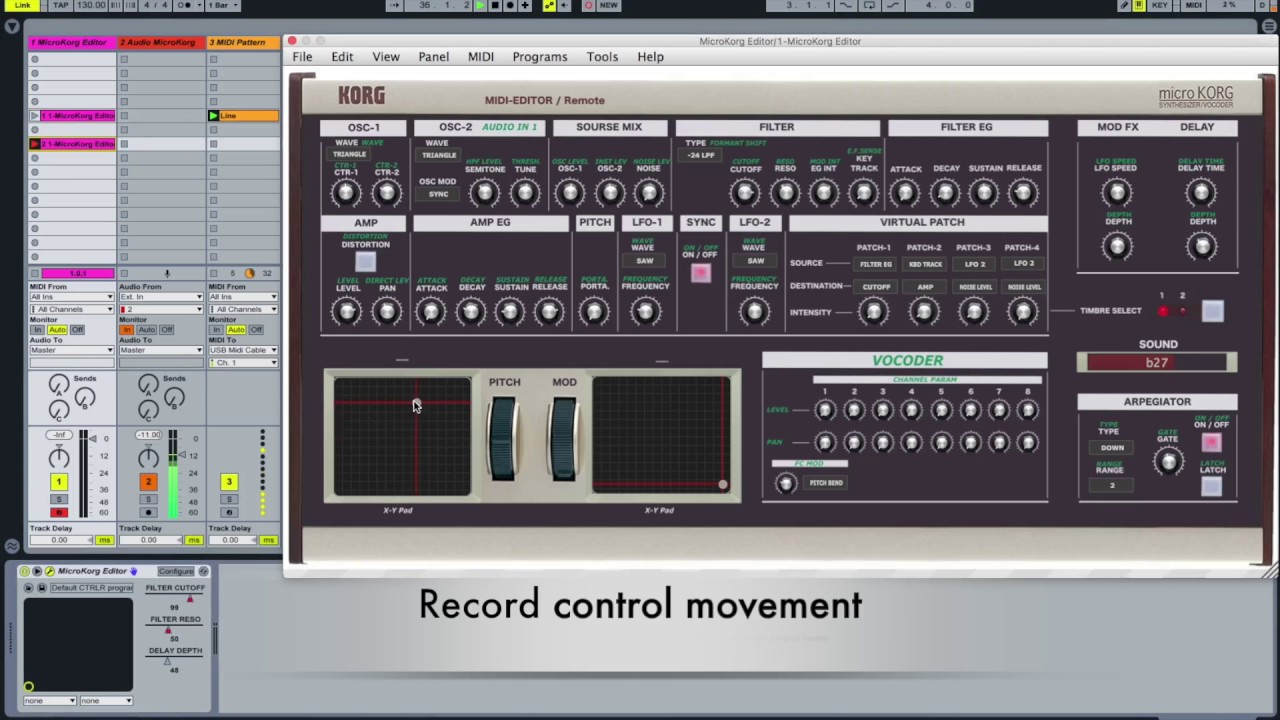This screenshot has width=1280, height=720.
Task: Open track 2 Audio From Ext. In dropdown
Action: (160, 297)
